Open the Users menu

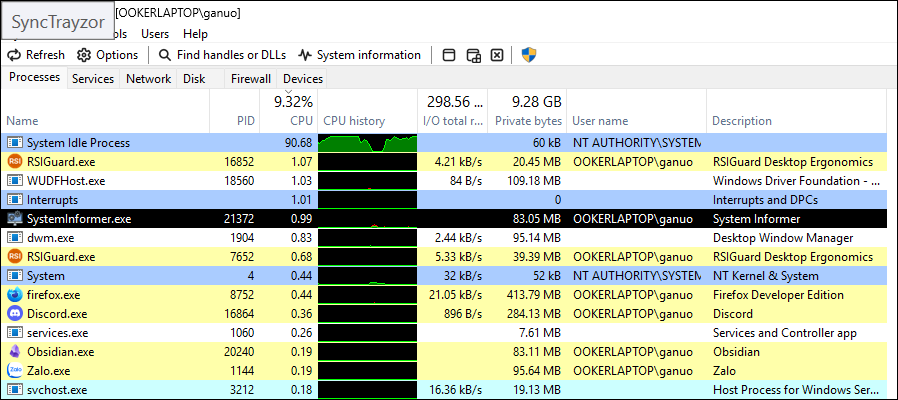(x=155, y=34)
